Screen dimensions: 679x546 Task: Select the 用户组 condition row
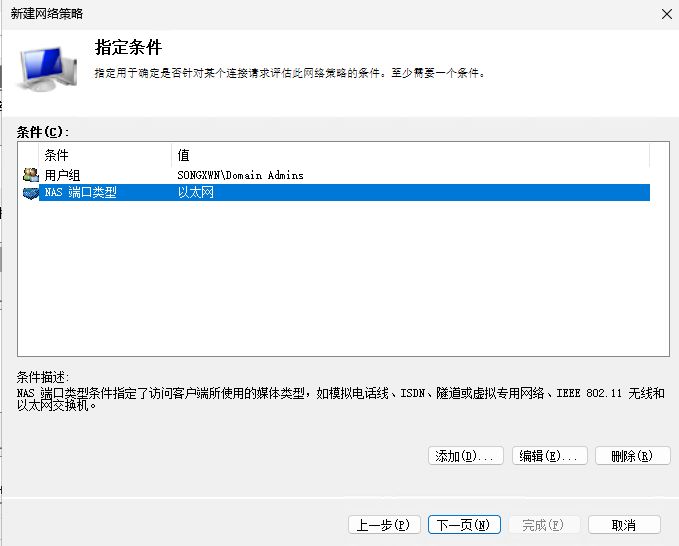point(63,175)
